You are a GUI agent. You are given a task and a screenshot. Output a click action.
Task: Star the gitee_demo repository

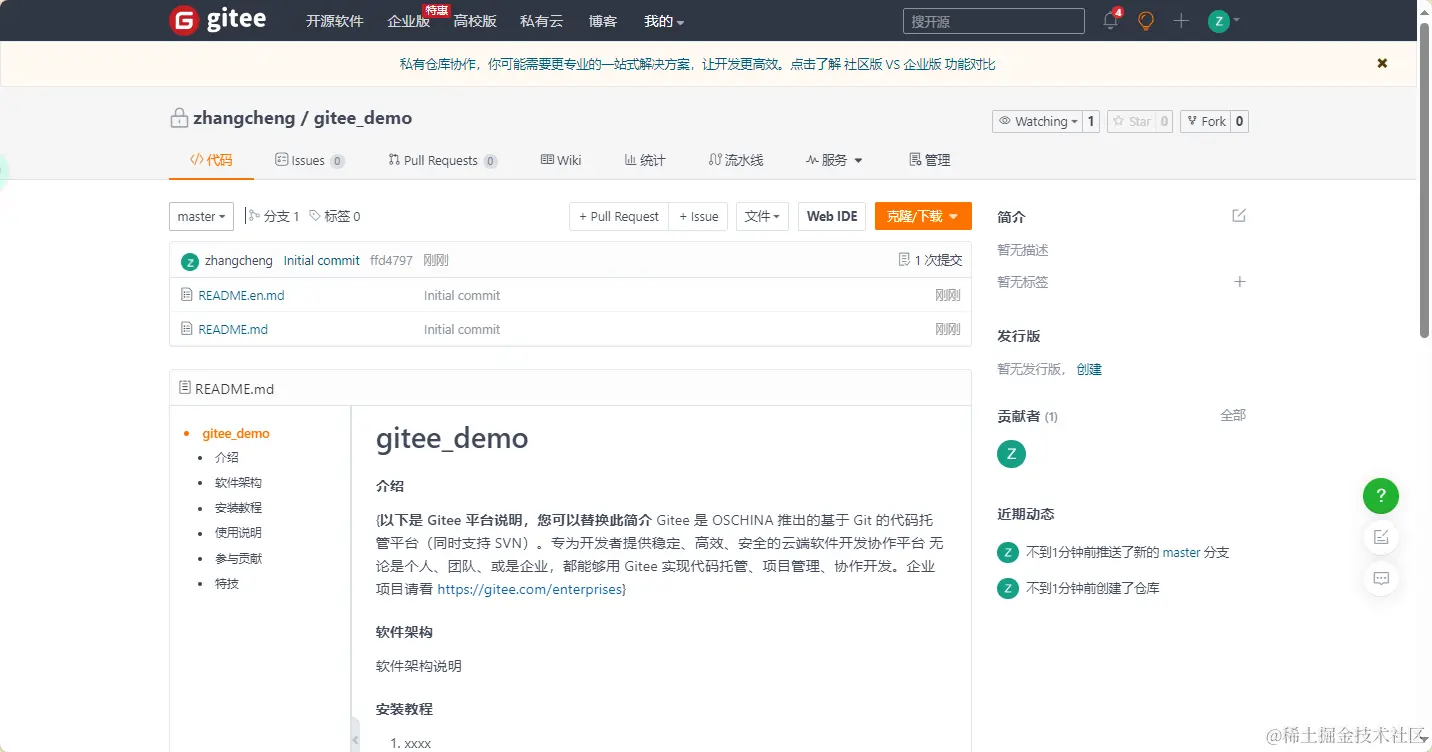point(1131,121)
